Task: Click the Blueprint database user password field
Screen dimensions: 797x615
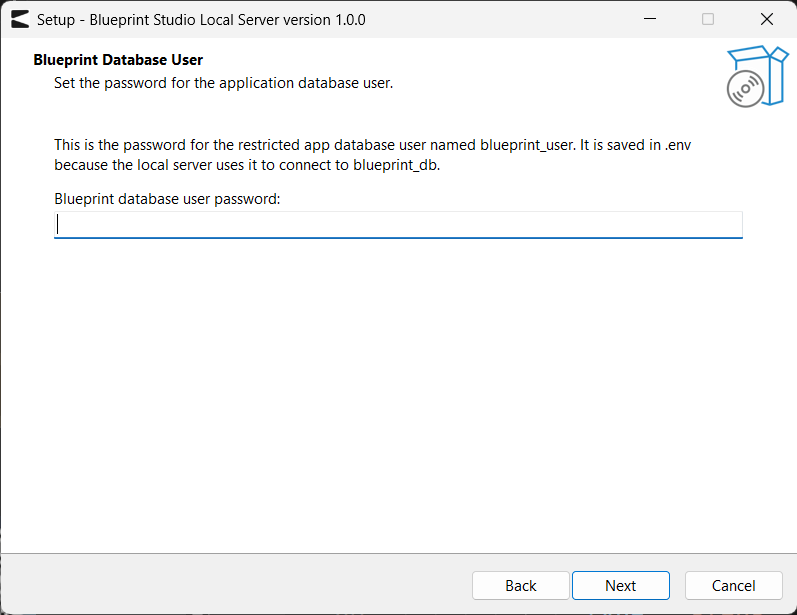Action: point(398,225)
